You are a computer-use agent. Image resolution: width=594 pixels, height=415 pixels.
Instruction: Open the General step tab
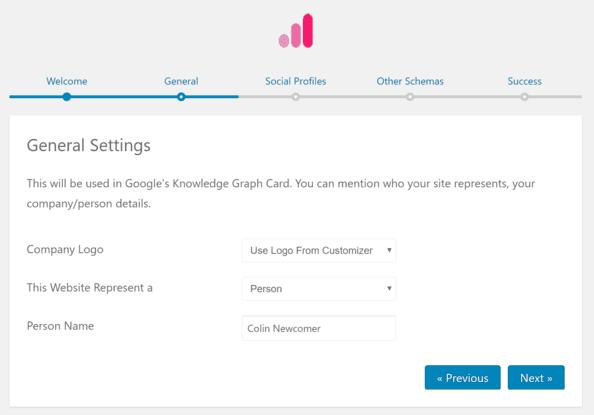pyautogui.click(x=181, y=81)
